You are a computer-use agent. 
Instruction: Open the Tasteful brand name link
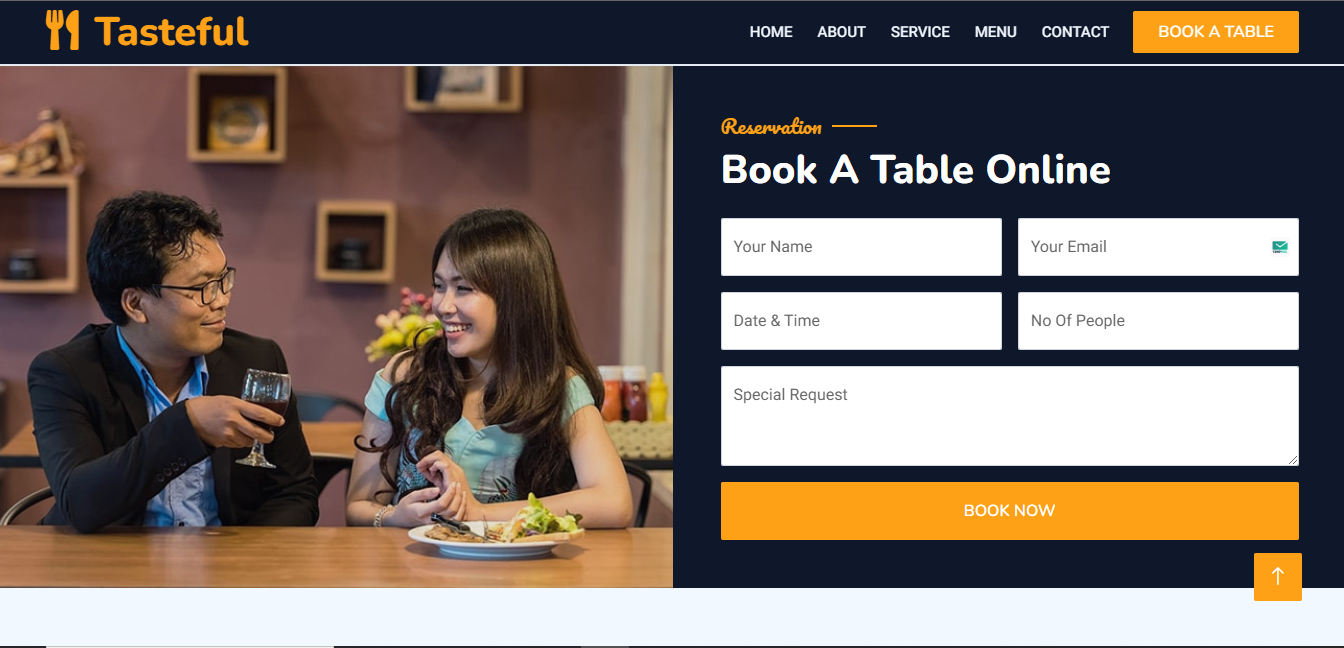pyautogui.click(x=171, y=31)
